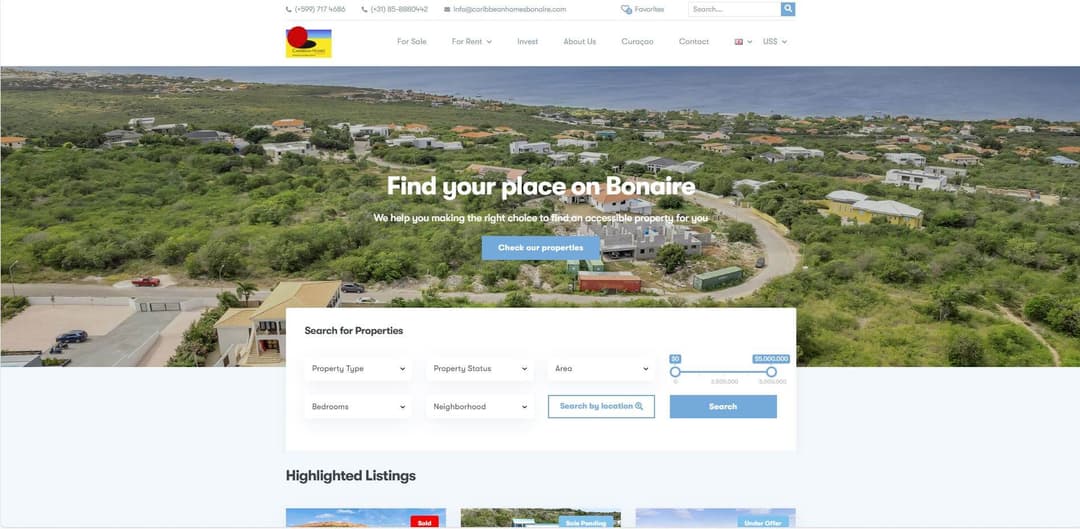Viewport: 1080px width, 529px height.
Task: Click the magnifier search button in header
Action: [788, 9]
